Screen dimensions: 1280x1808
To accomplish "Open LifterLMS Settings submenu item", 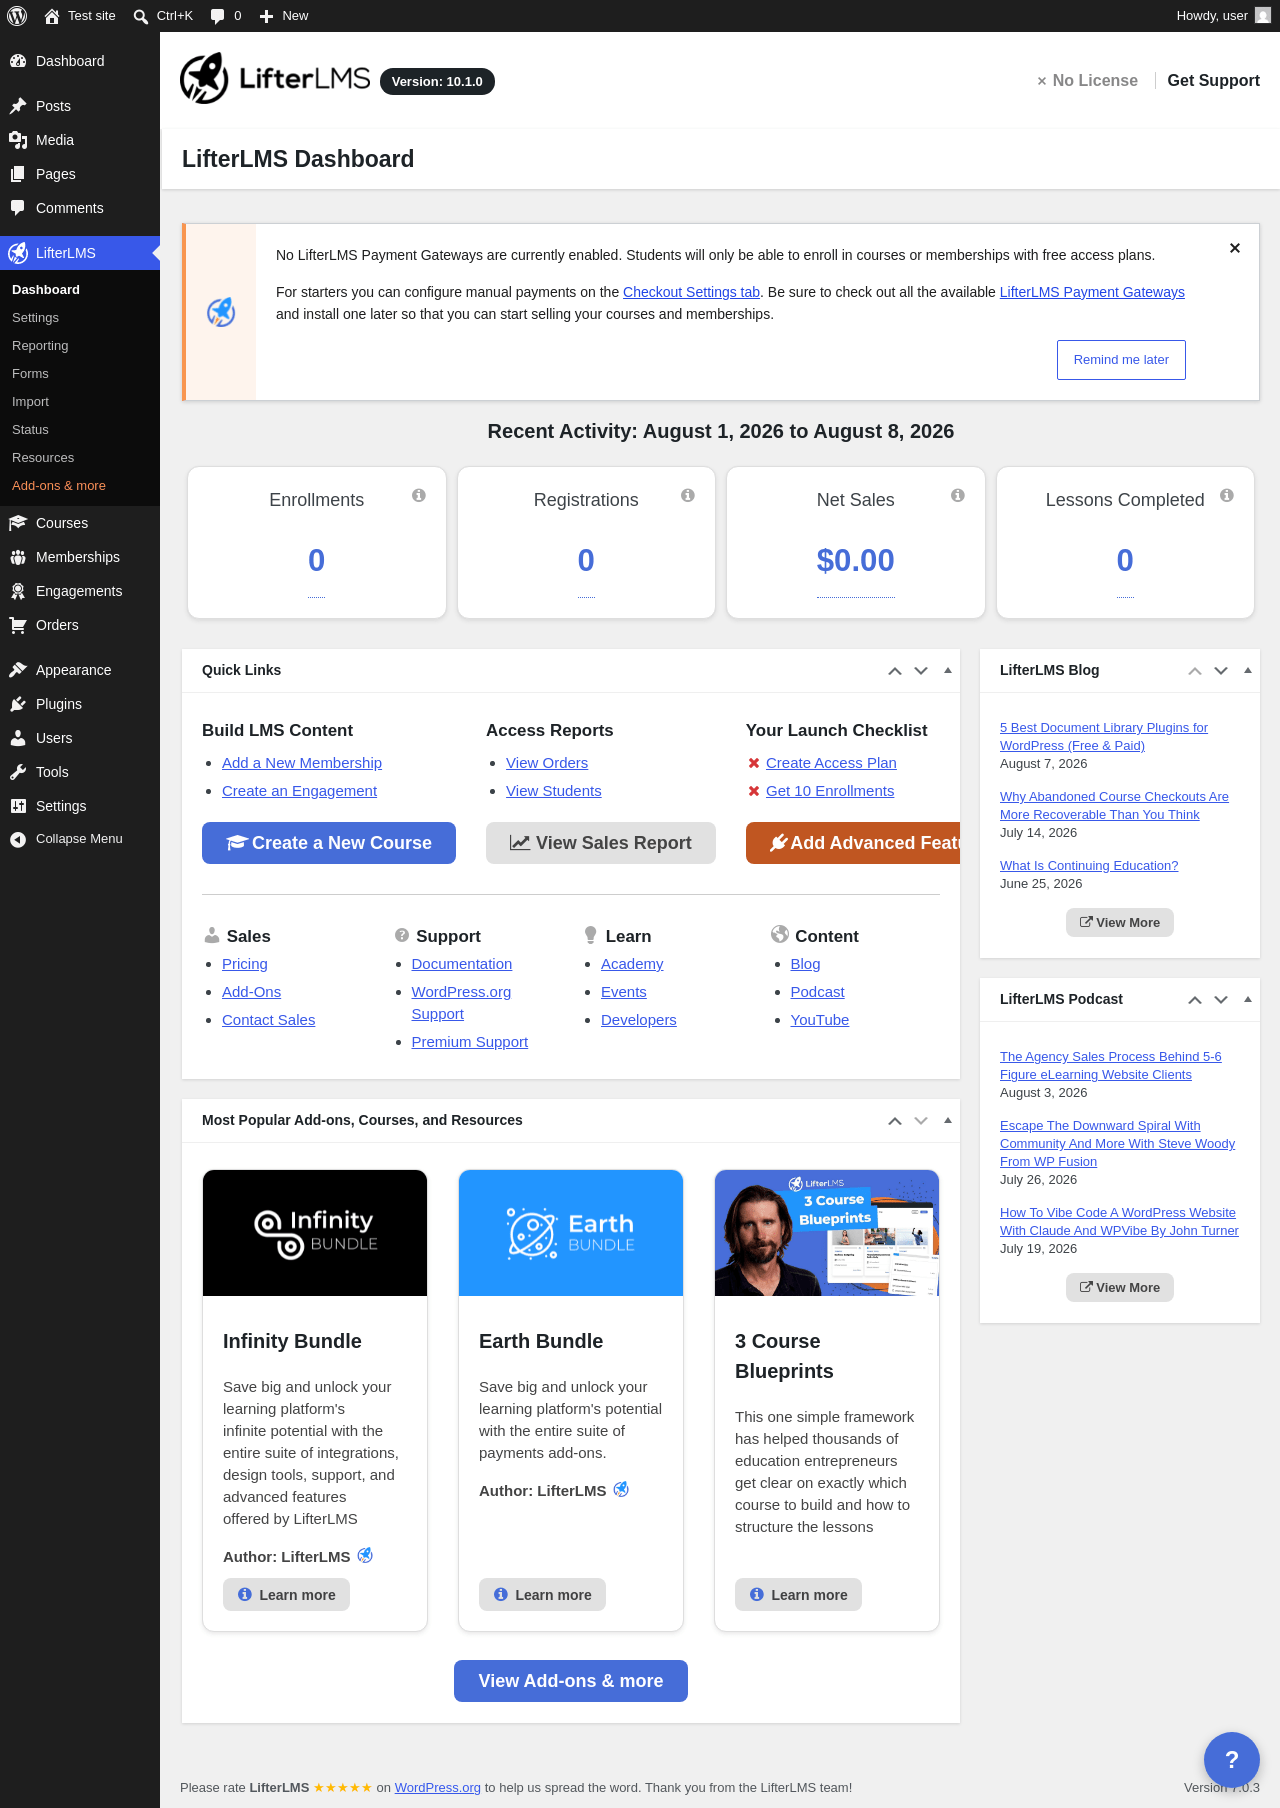I will coord(35,318).
